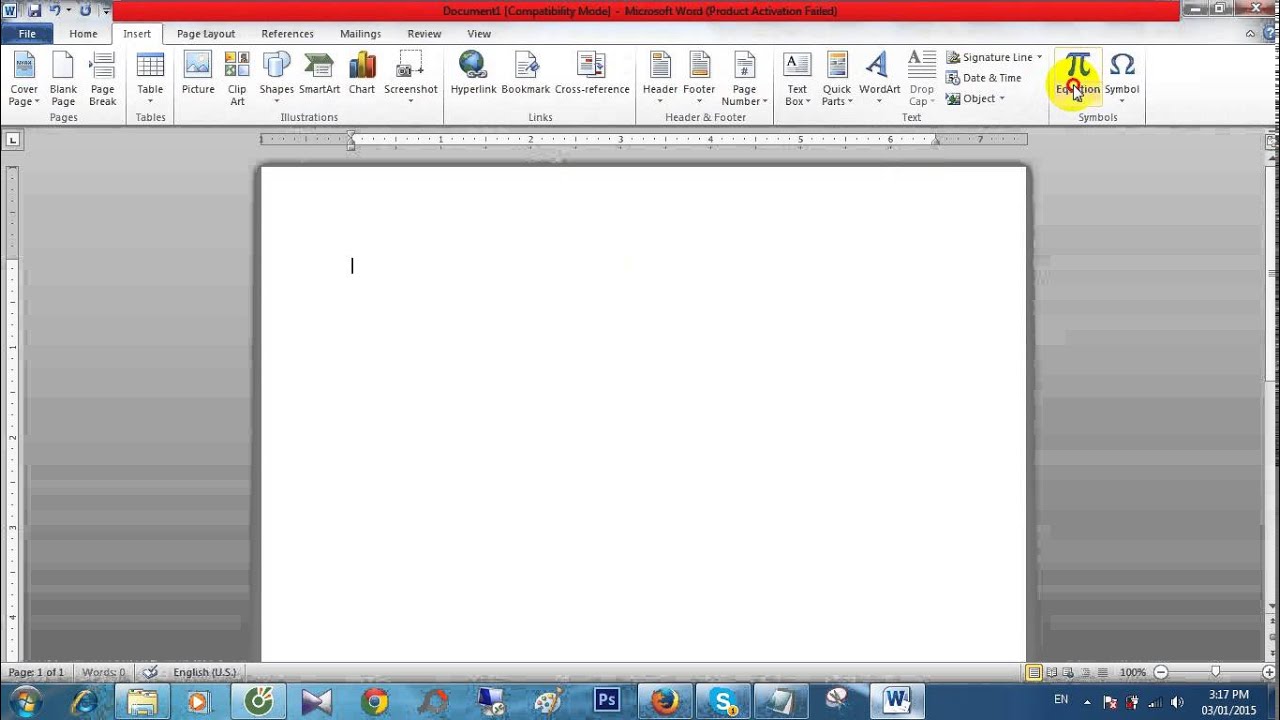The image size is (1280, 720).
Task: Insert a Bookmark
Action: point(525,74)
